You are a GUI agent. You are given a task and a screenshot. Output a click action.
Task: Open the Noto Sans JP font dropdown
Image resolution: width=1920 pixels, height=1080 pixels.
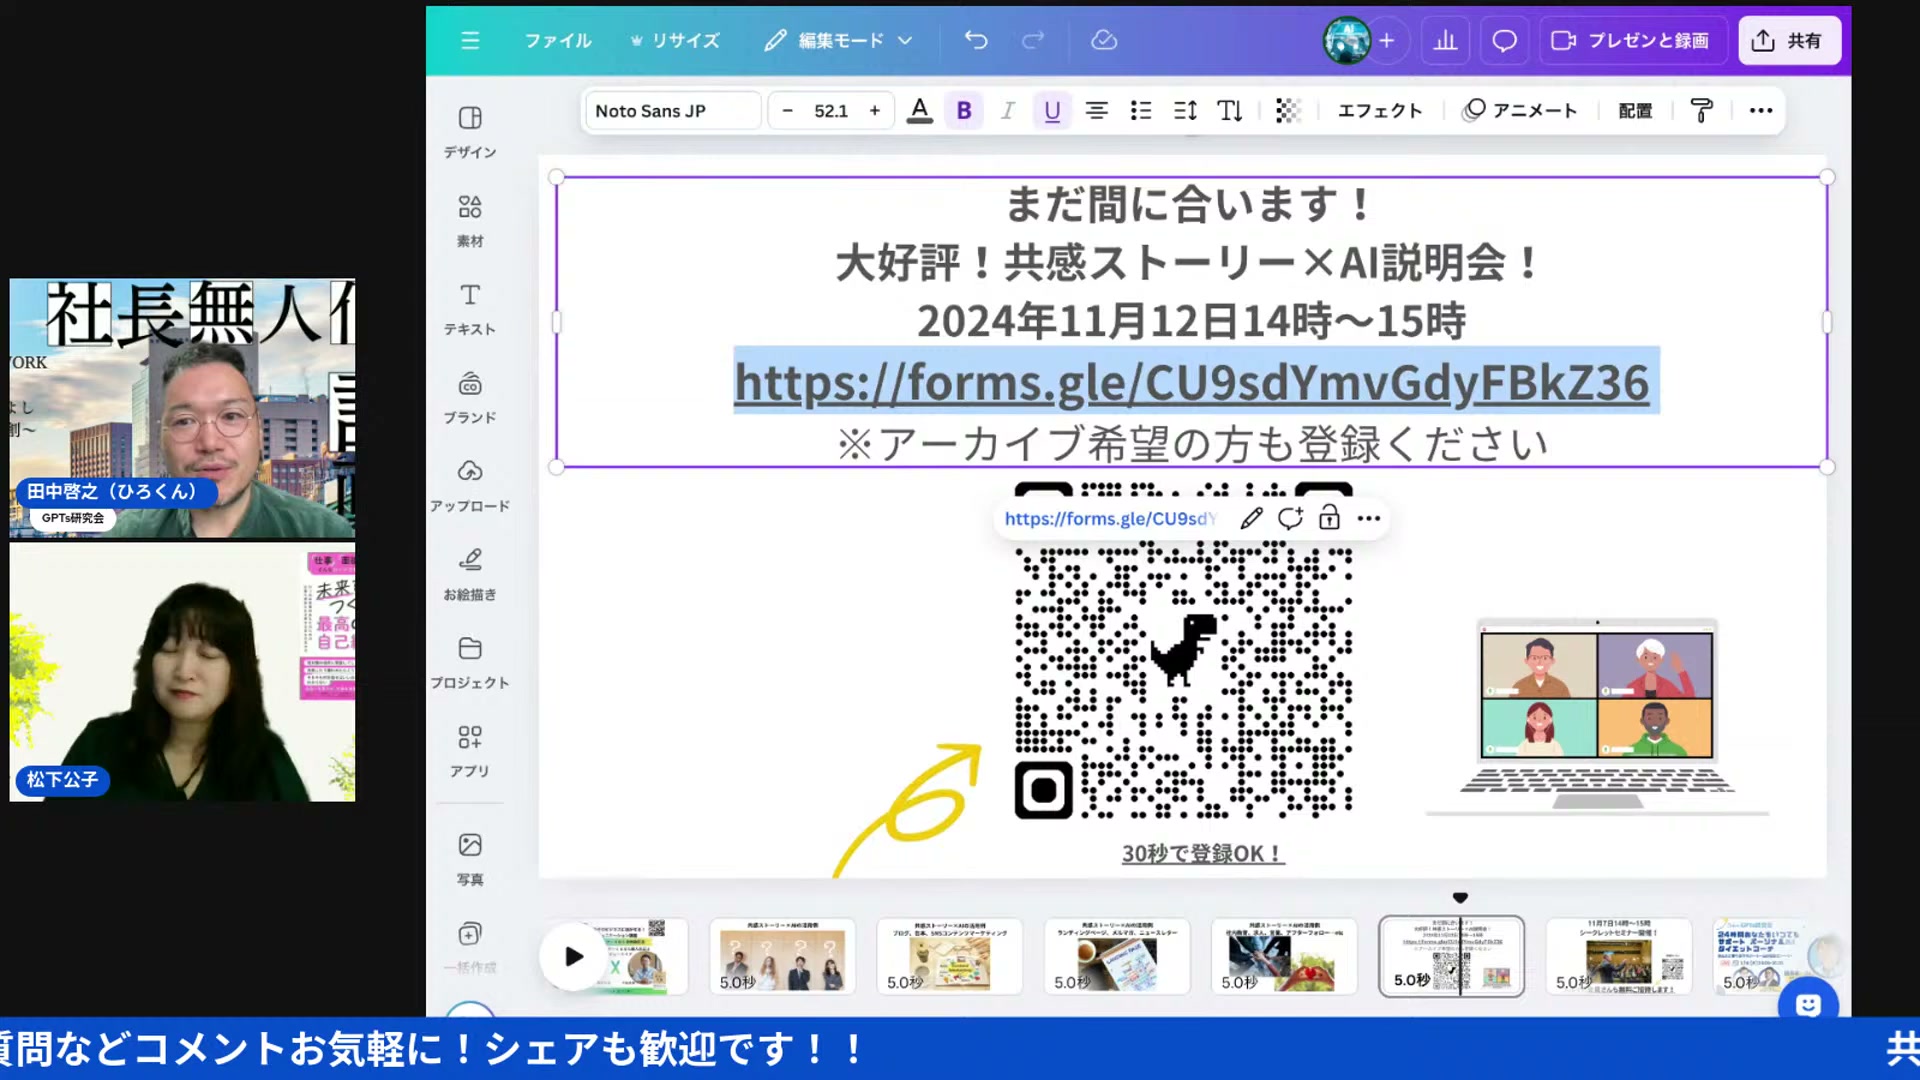coord(672,111)
